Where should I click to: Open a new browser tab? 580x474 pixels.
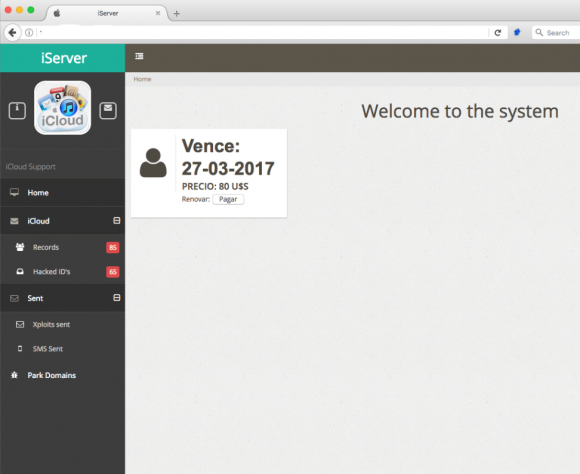tap(177, 14)
